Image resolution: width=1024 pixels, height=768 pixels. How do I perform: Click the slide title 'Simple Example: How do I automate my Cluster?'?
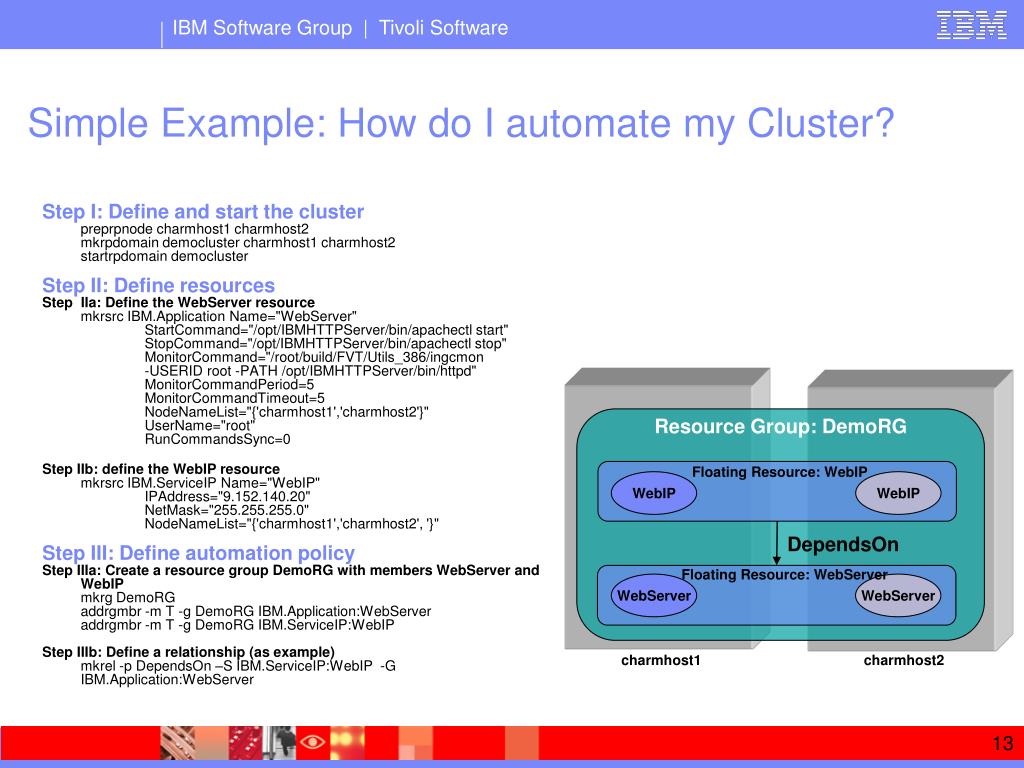461,123
